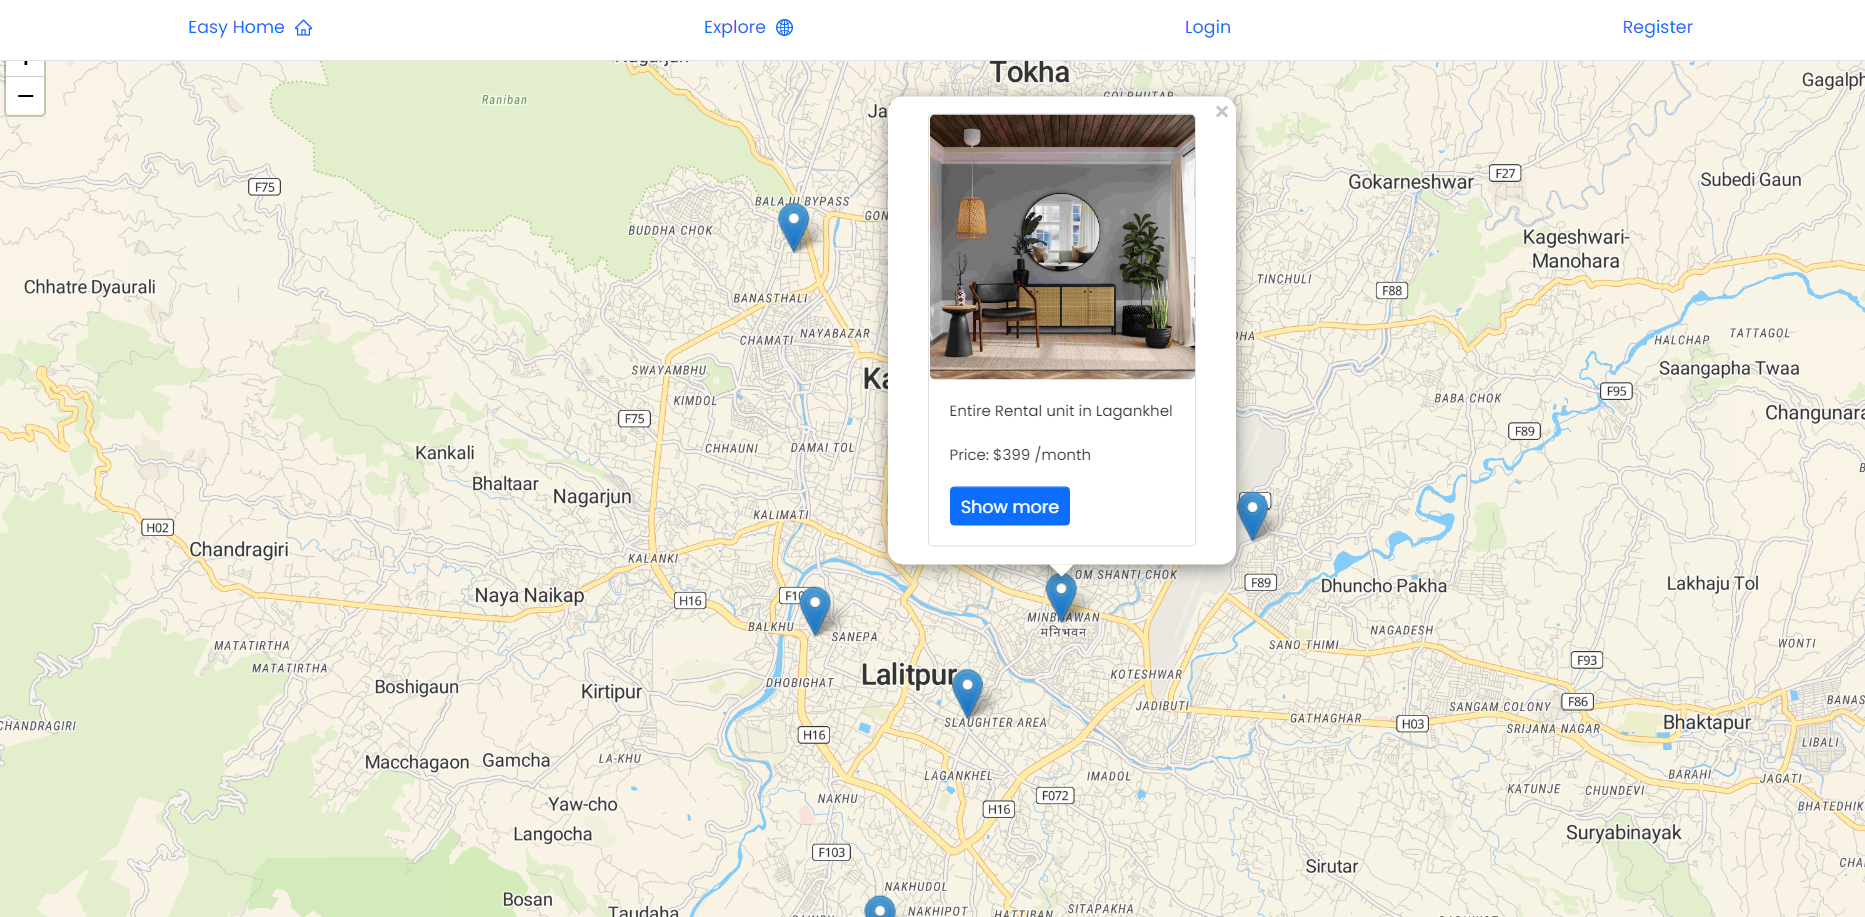
Task: Click the Langocha map label
Action: click(x=552, y=835)
